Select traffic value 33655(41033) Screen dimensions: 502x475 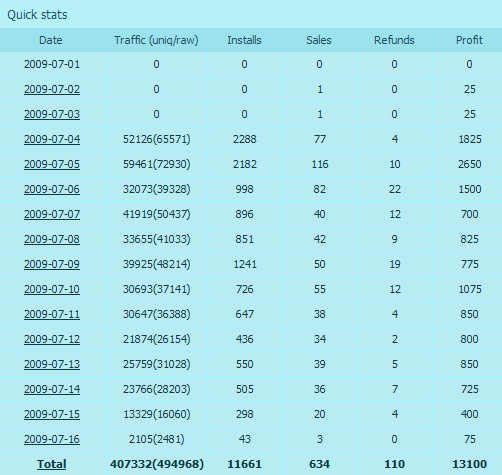(x=156, y=239)
